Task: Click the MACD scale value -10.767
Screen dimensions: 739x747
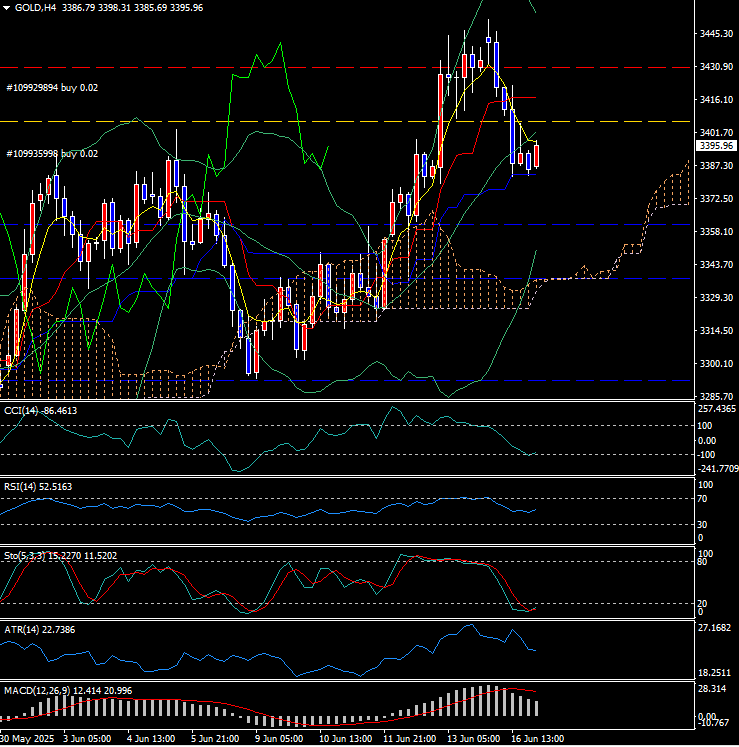Action: 713,723
